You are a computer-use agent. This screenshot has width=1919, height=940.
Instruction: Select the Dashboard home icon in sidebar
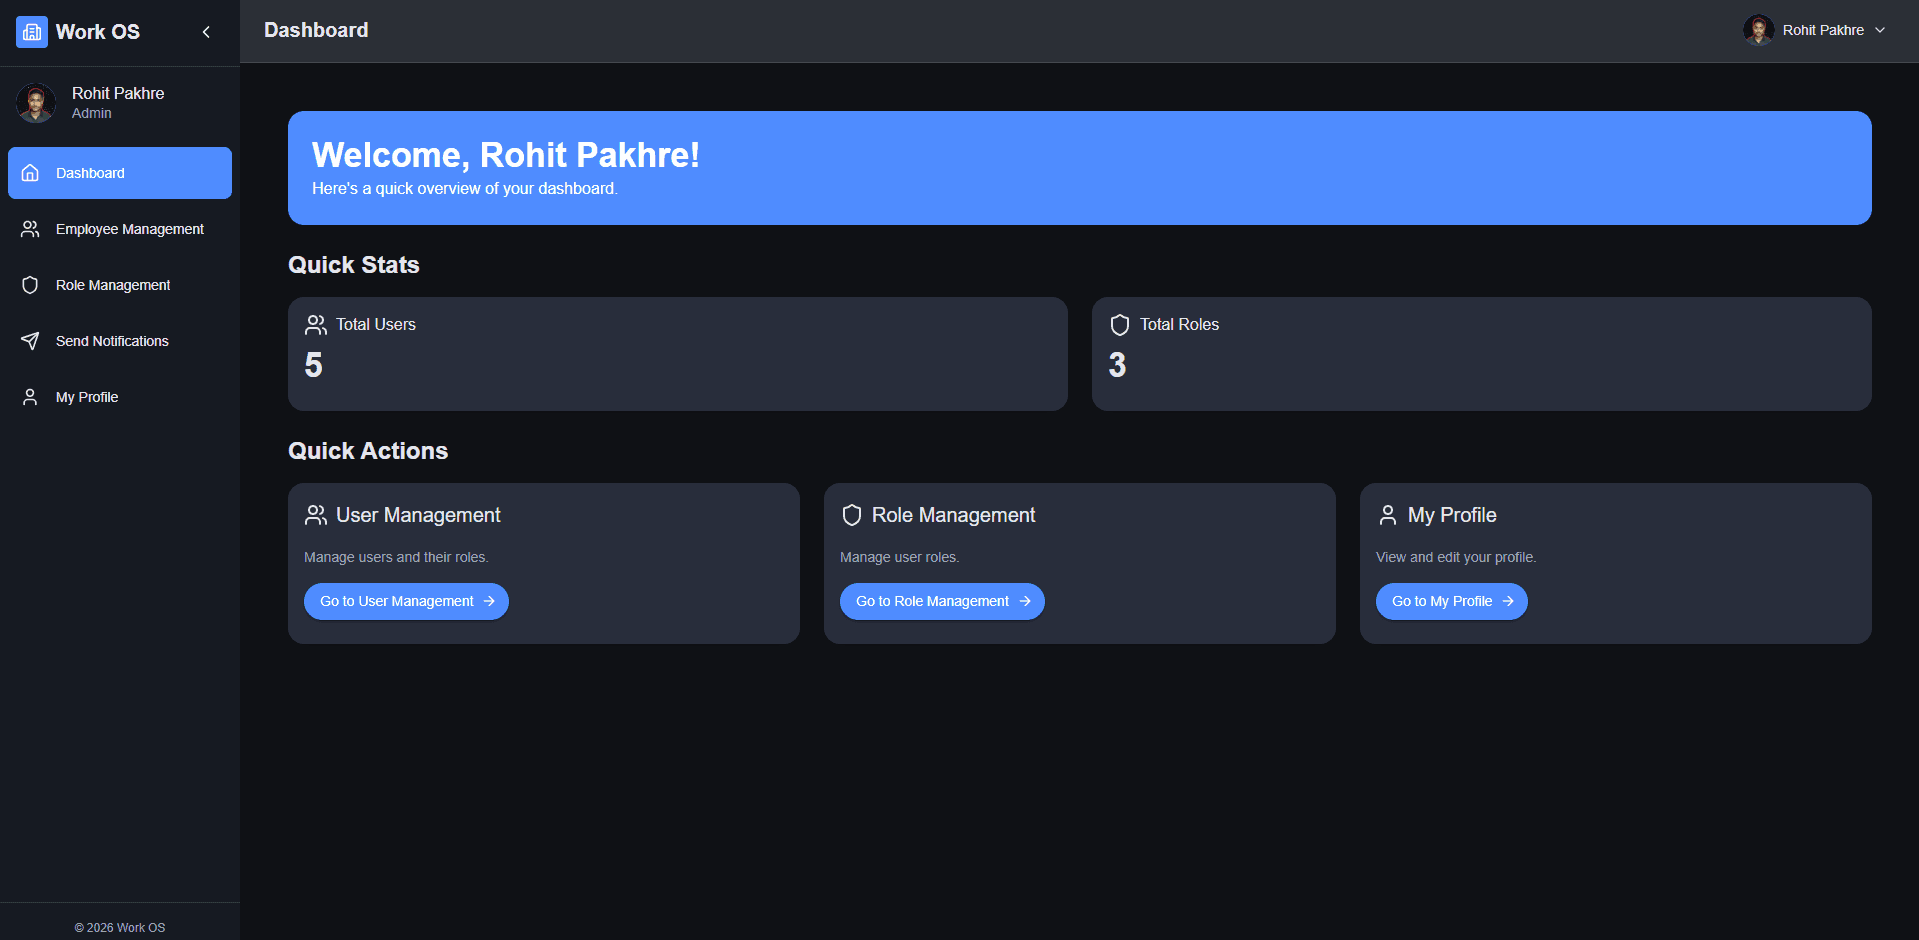[x=30, y=173]
